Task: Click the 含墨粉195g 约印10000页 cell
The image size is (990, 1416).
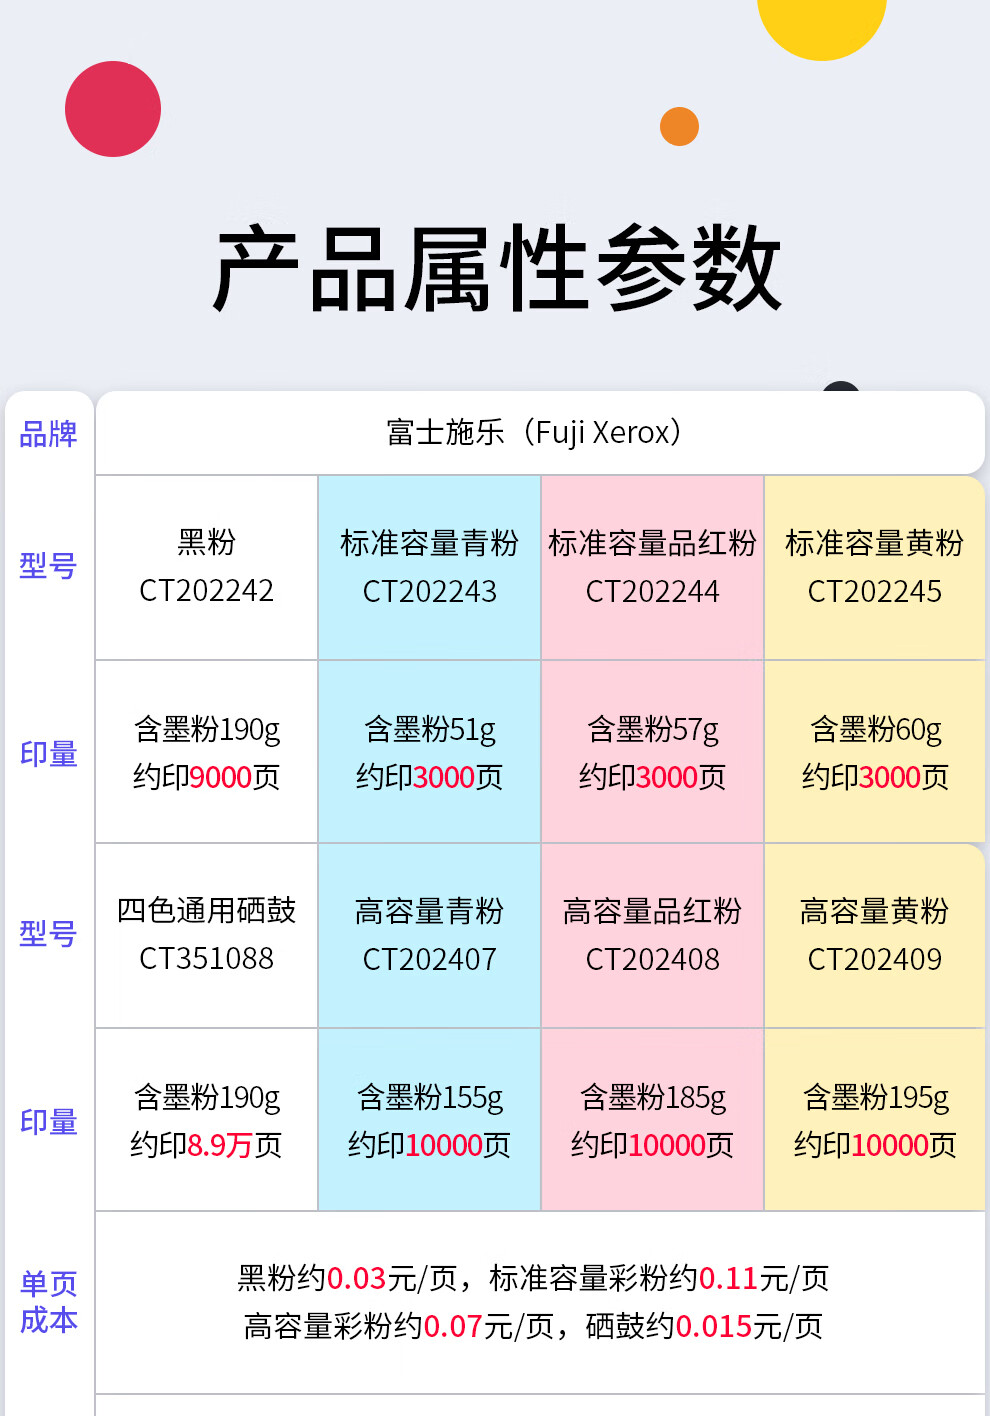Action: coord(875,1120)
